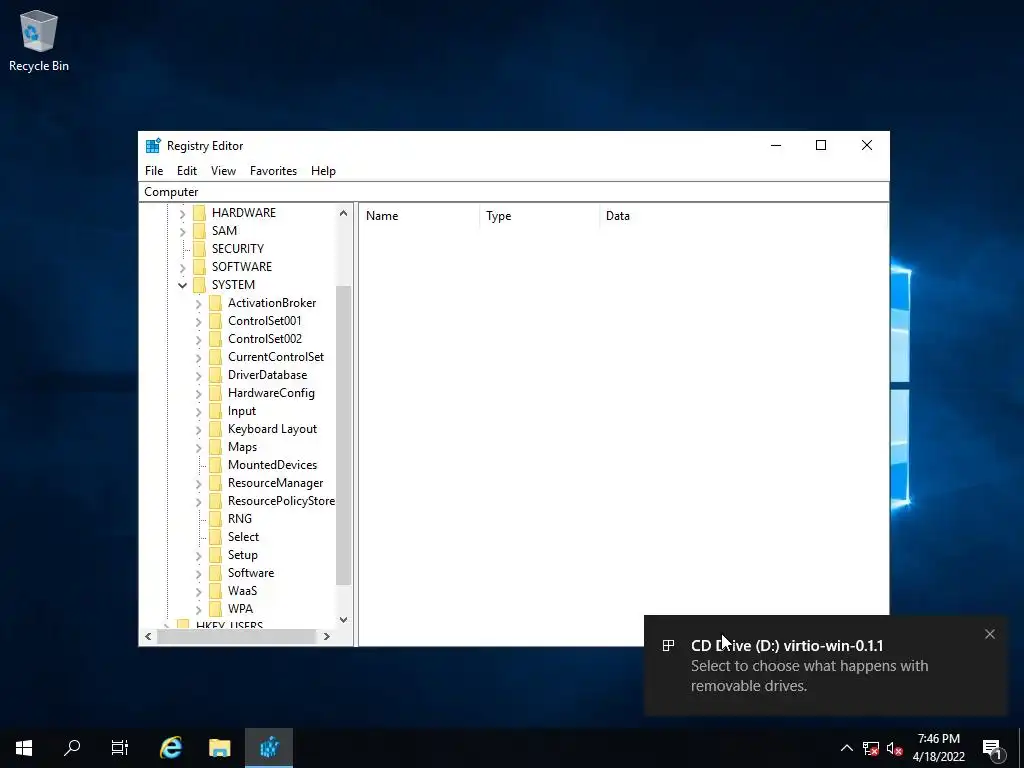This screenshot has height=768, width=1024.
Task: Launch Internet Explorer from taskbar
Action: click(x=171, y=748)
